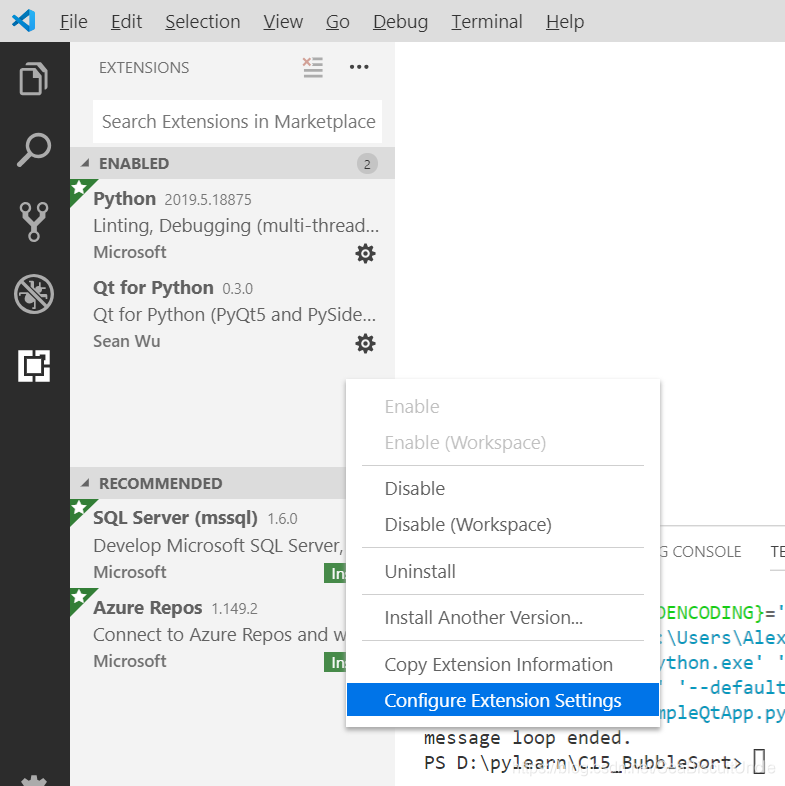Choose Configure Extension Settings
The height and width of the screenshot is (786, 785).
coord(503,700)
